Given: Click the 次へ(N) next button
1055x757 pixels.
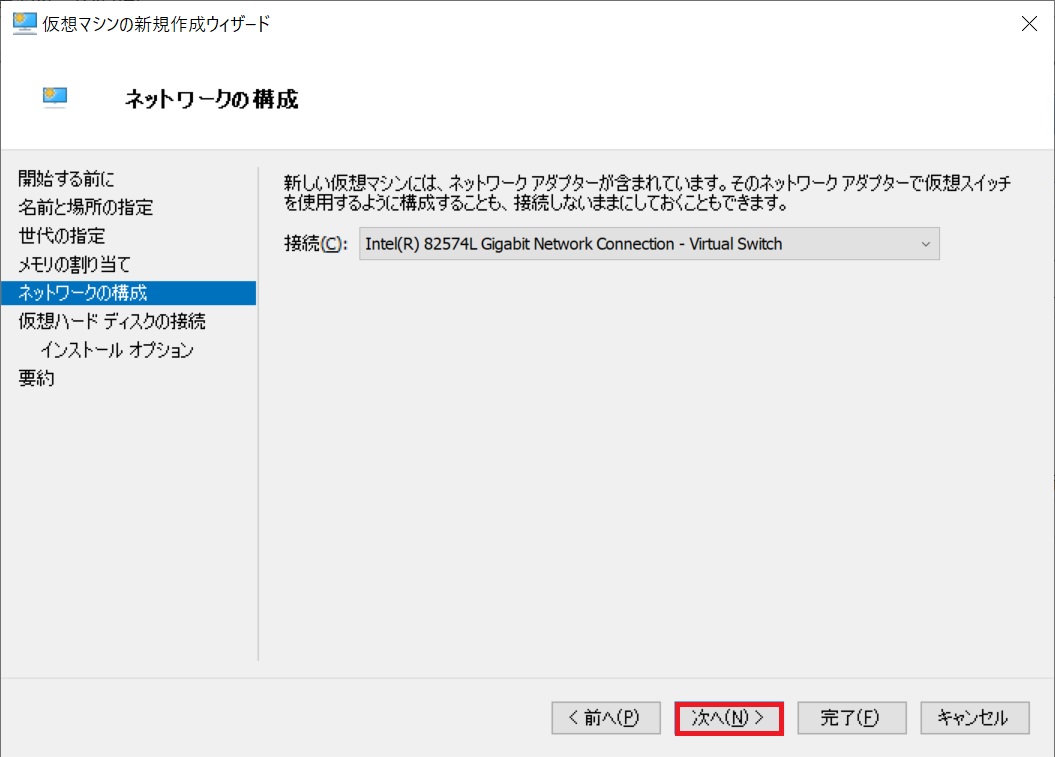Looking at the screenshot, I should [729, 718].
